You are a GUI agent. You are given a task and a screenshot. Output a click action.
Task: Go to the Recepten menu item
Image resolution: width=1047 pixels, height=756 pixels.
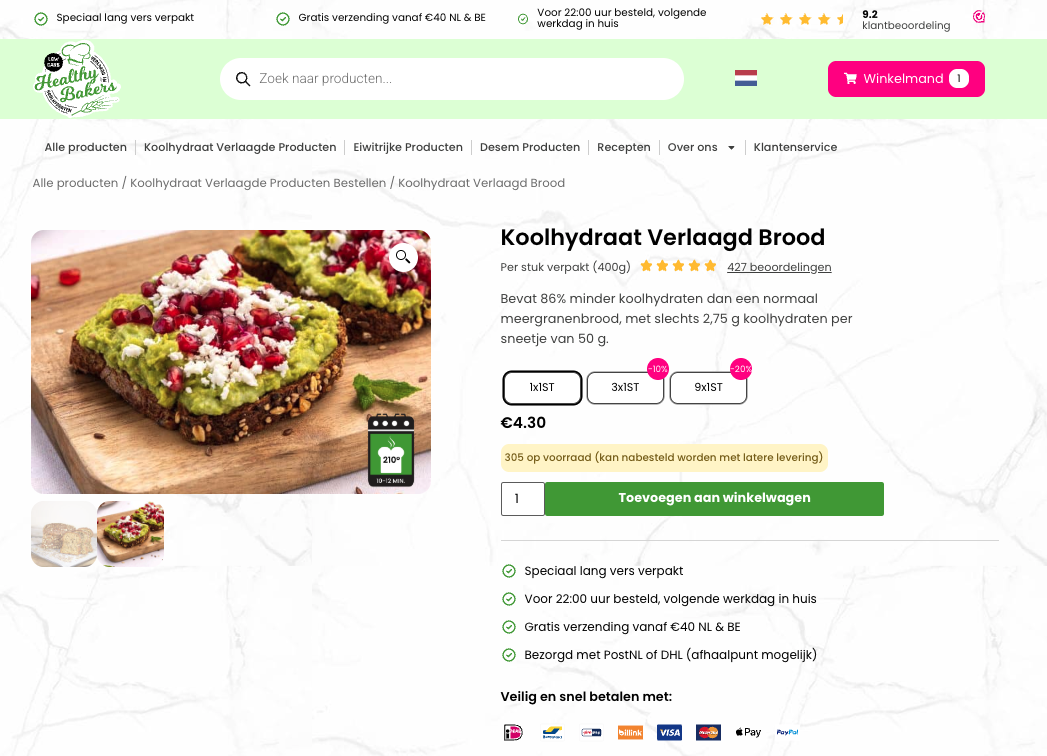coord(624,148)
